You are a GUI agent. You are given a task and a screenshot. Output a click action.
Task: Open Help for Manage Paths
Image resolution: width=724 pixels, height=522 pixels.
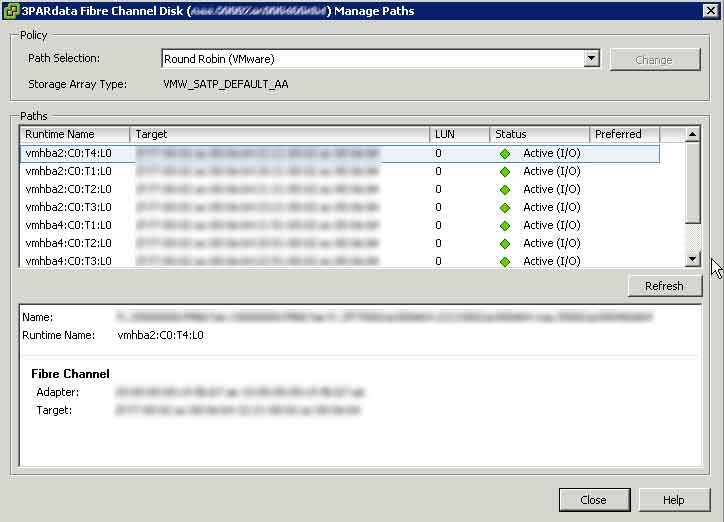coord(674,500)
